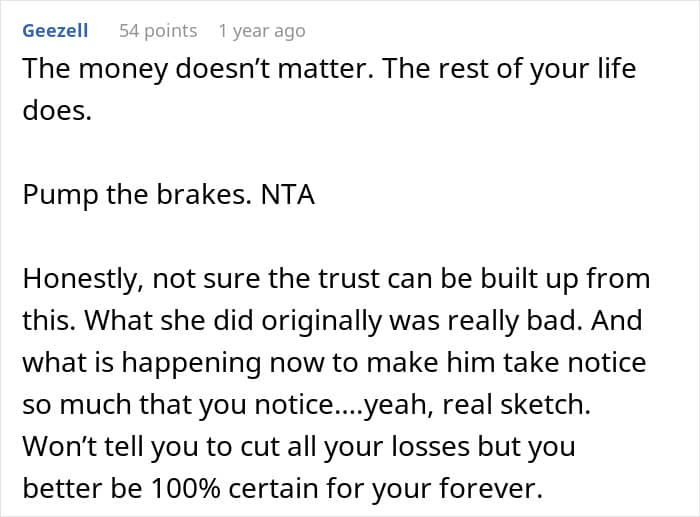Click the word 'does.' on second line

click(57, 110)
